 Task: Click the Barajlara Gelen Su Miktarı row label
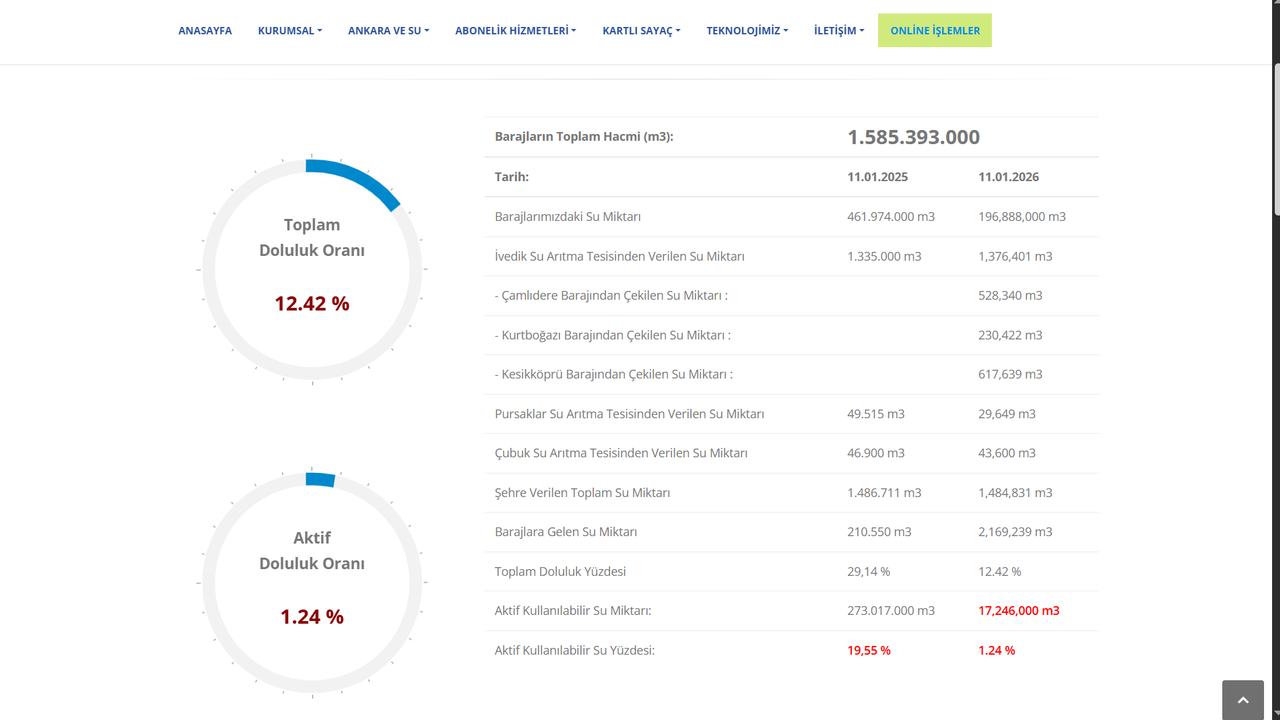click(565, 532)
